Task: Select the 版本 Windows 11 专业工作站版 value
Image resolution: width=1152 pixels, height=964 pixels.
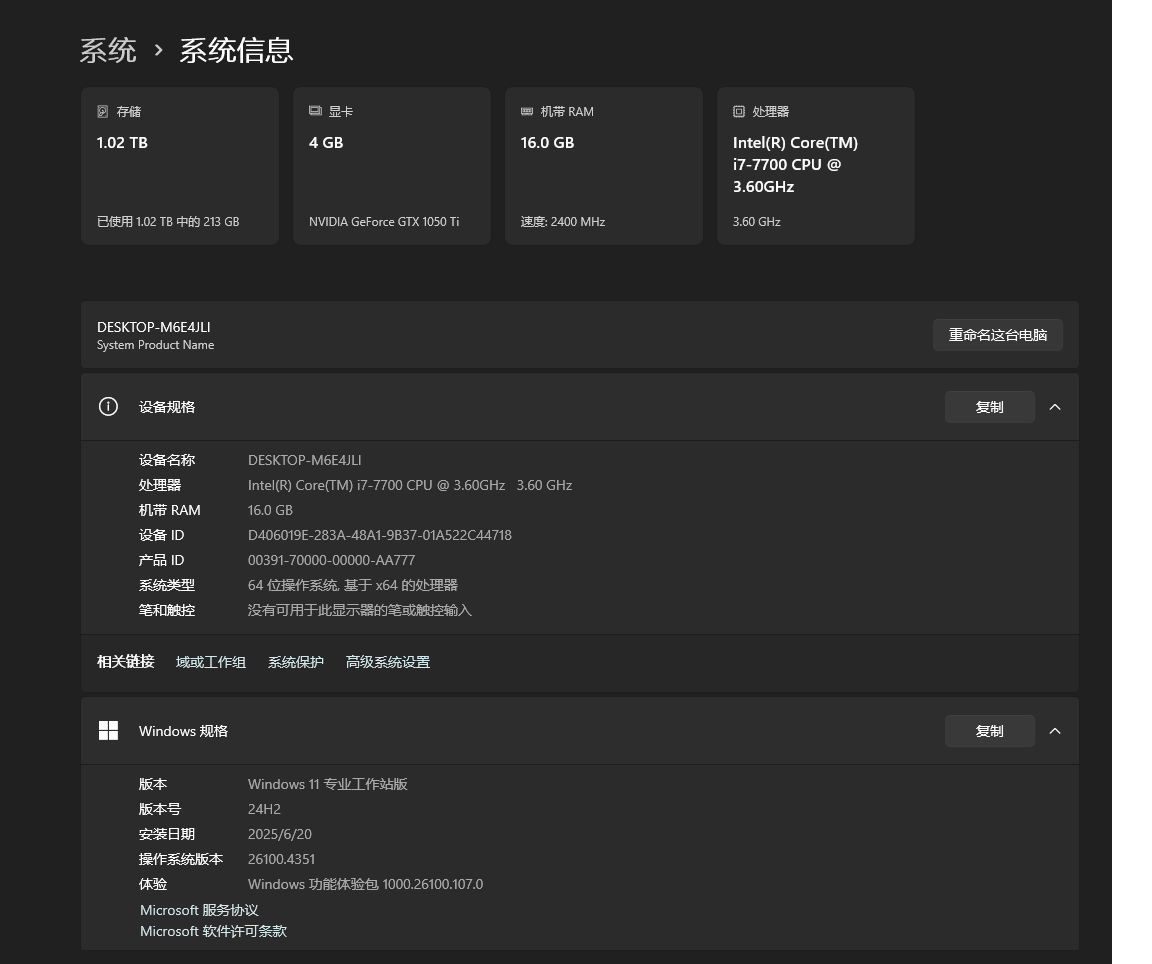Action: click(328, 784)
